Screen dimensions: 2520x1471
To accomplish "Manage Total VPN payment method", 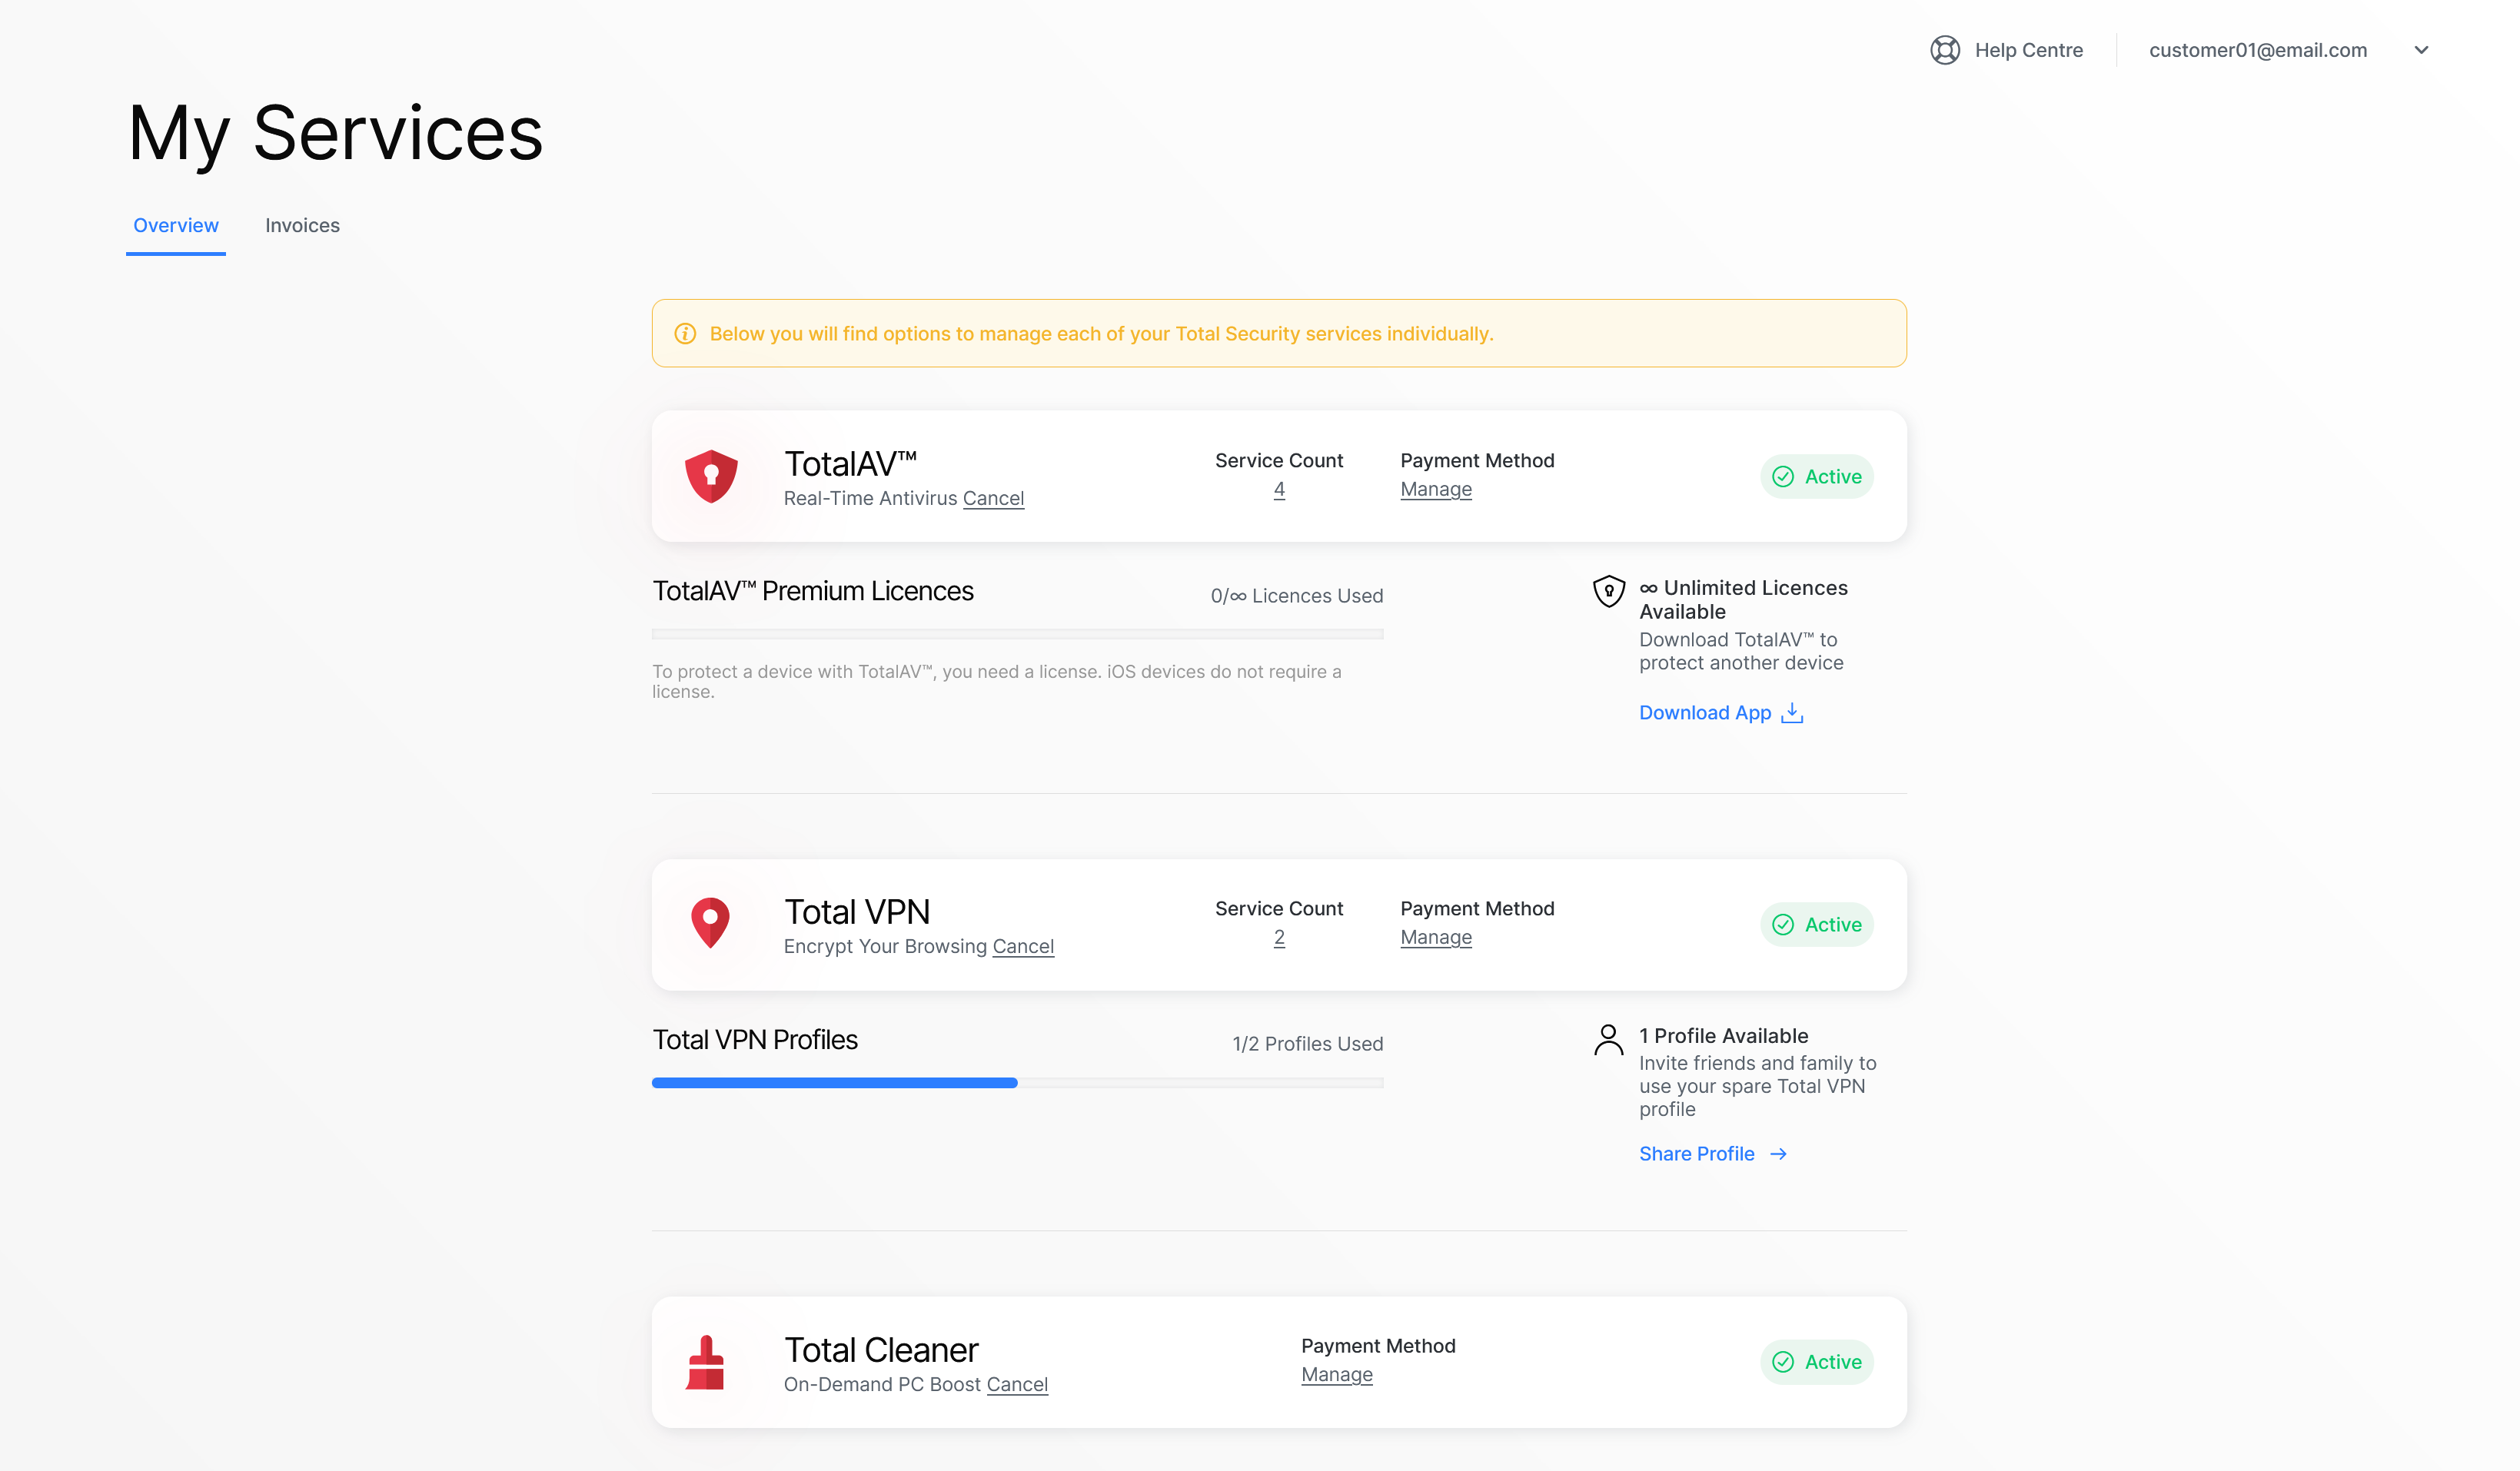I will [1436, 937].
